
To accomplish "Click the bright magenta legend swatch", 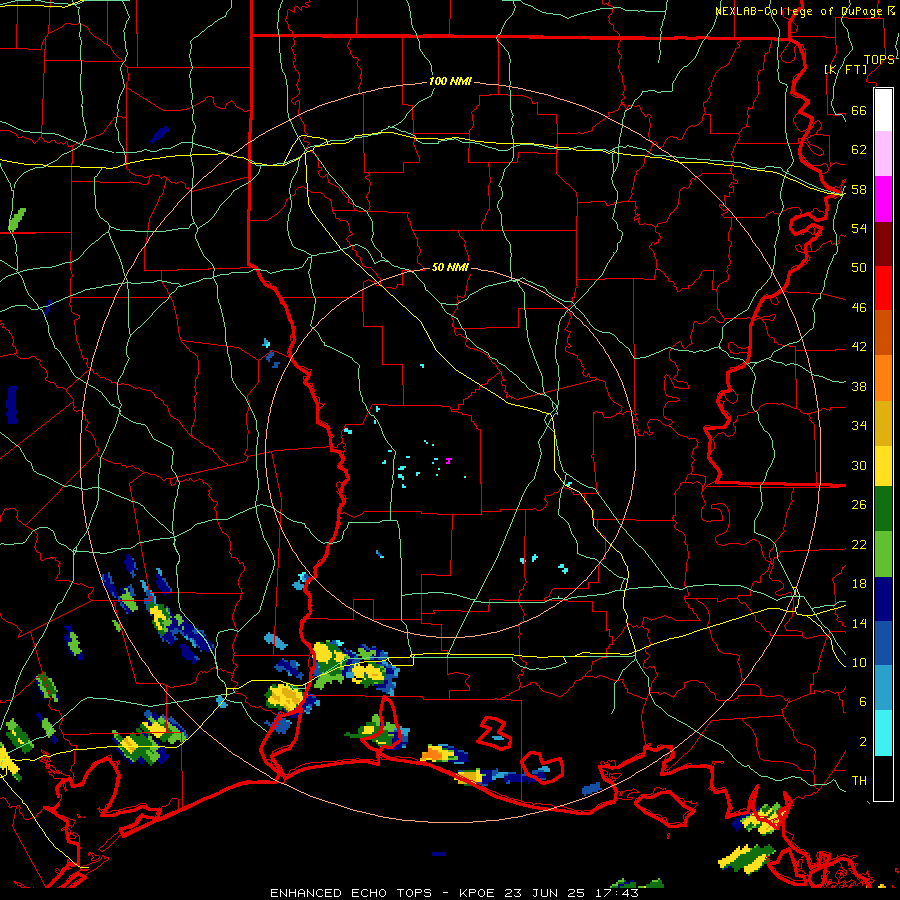I will click(883, 199).
